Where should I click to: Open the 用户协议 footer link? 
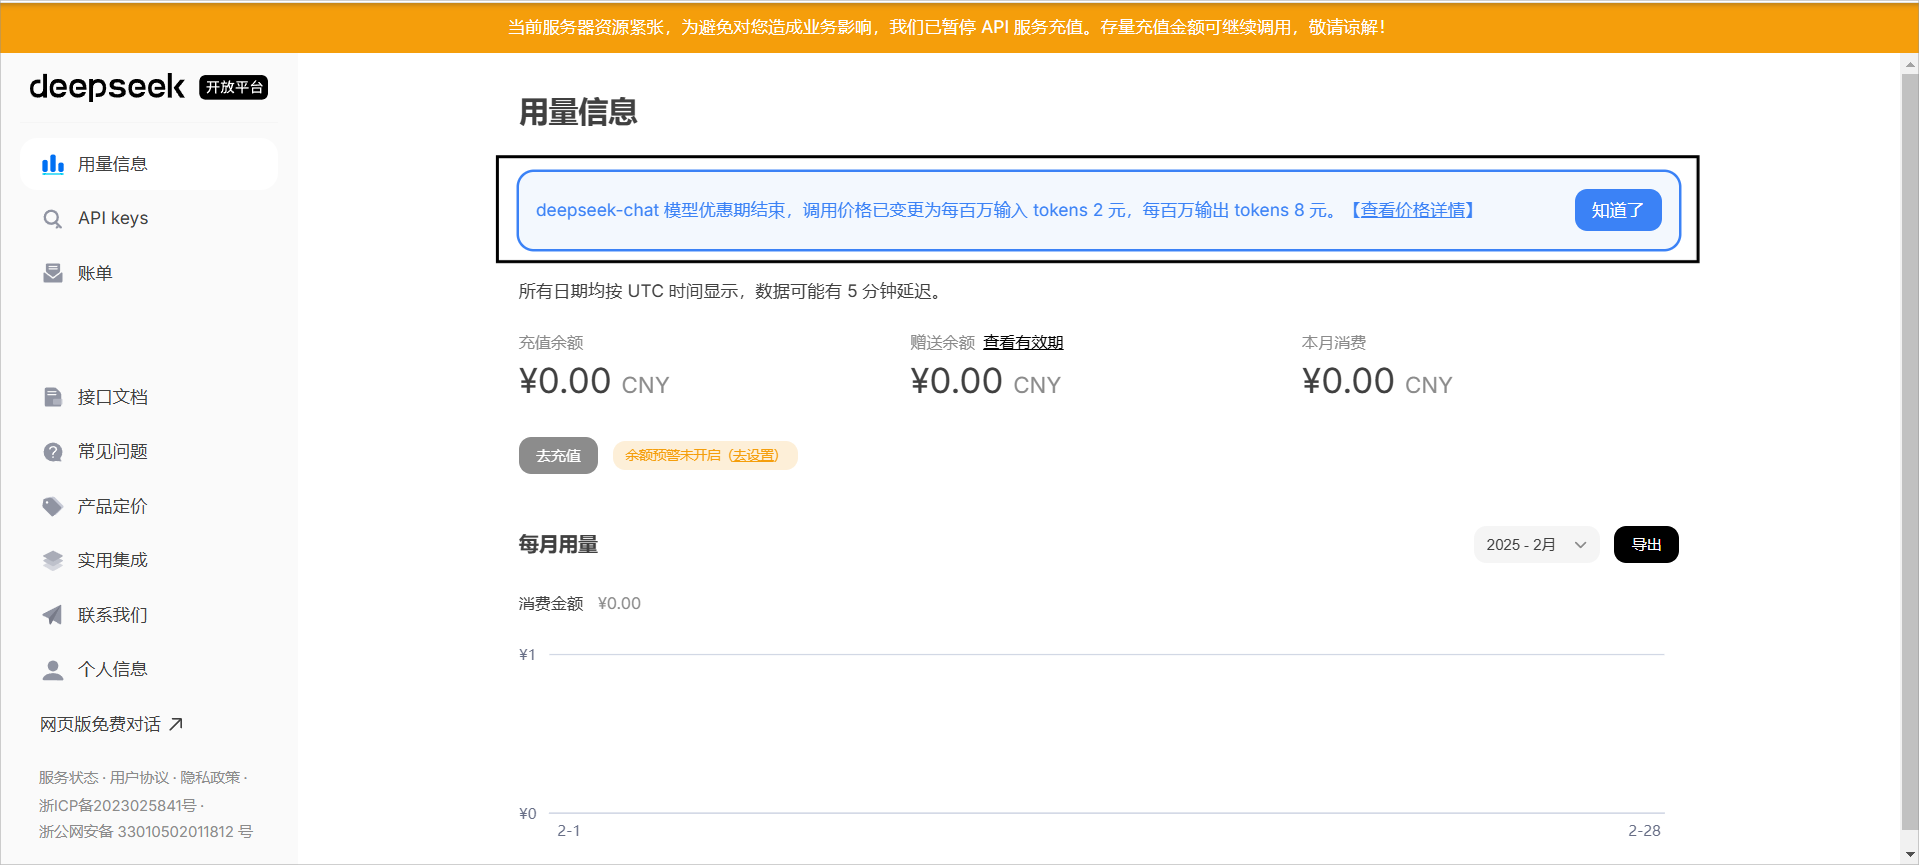pos(140,777)
